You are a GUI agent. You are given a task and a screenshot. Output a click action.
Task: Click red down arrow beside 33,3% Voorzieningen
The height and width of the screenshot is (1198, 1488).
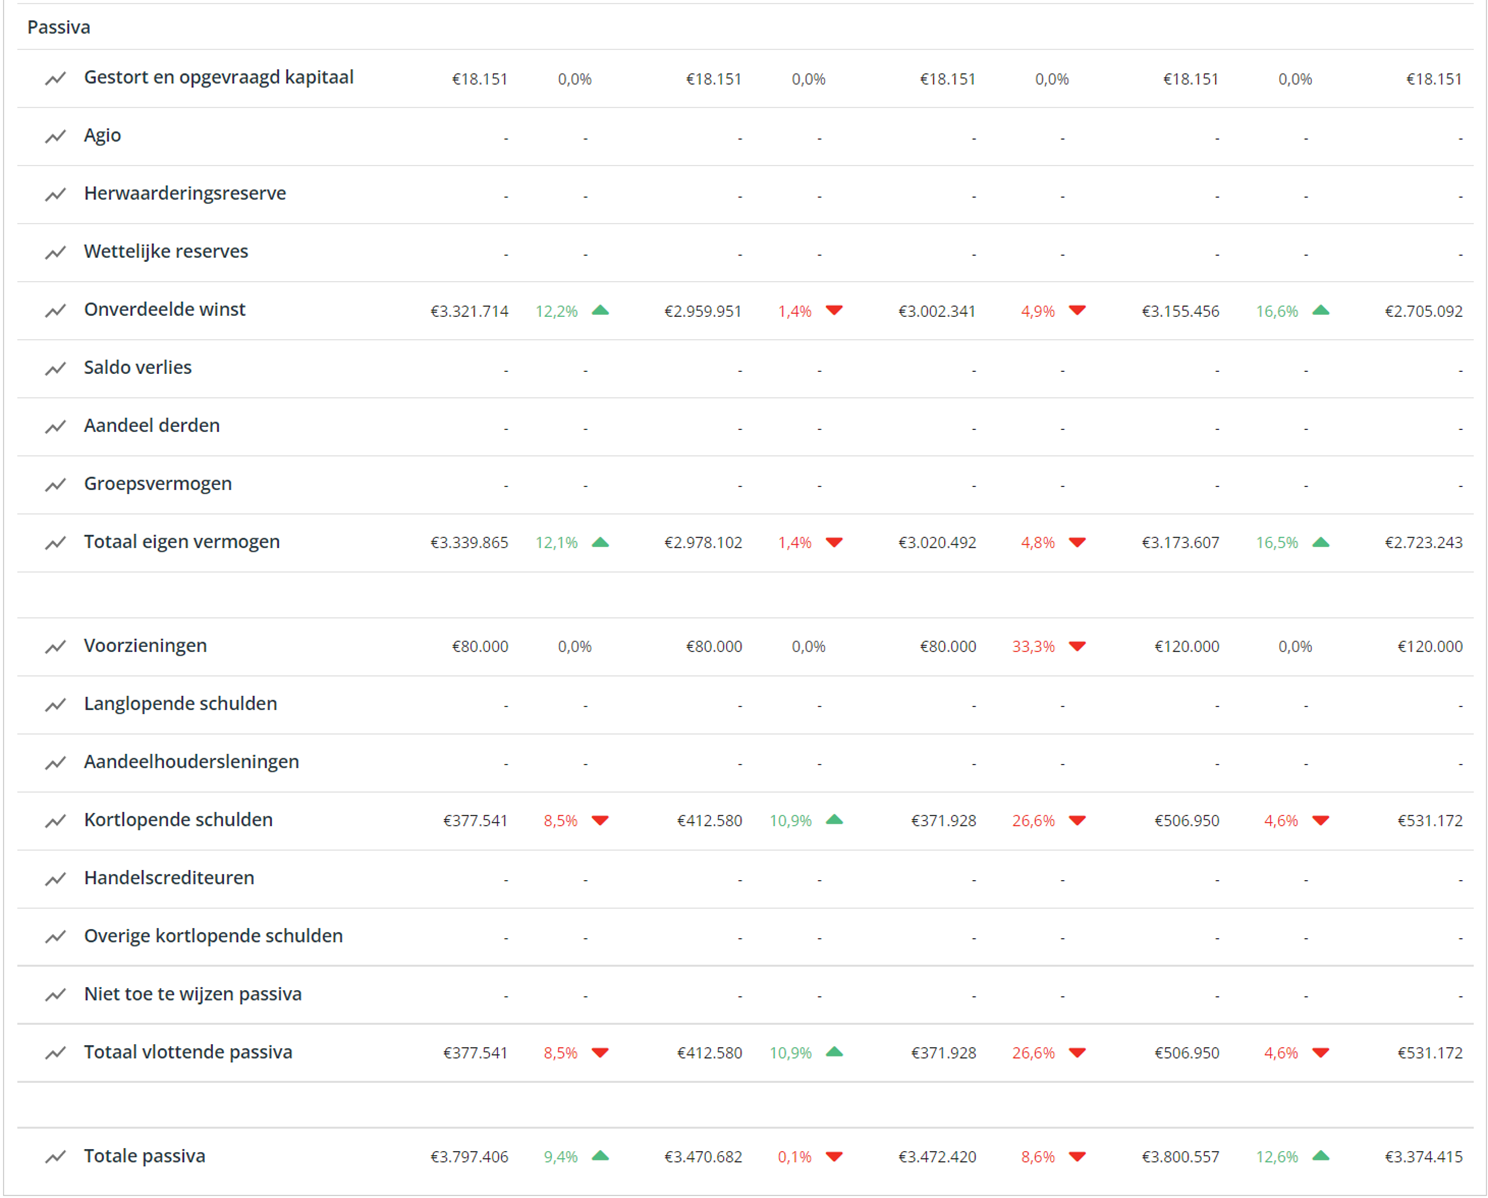pyautogui.click(x=1077, y=646)
